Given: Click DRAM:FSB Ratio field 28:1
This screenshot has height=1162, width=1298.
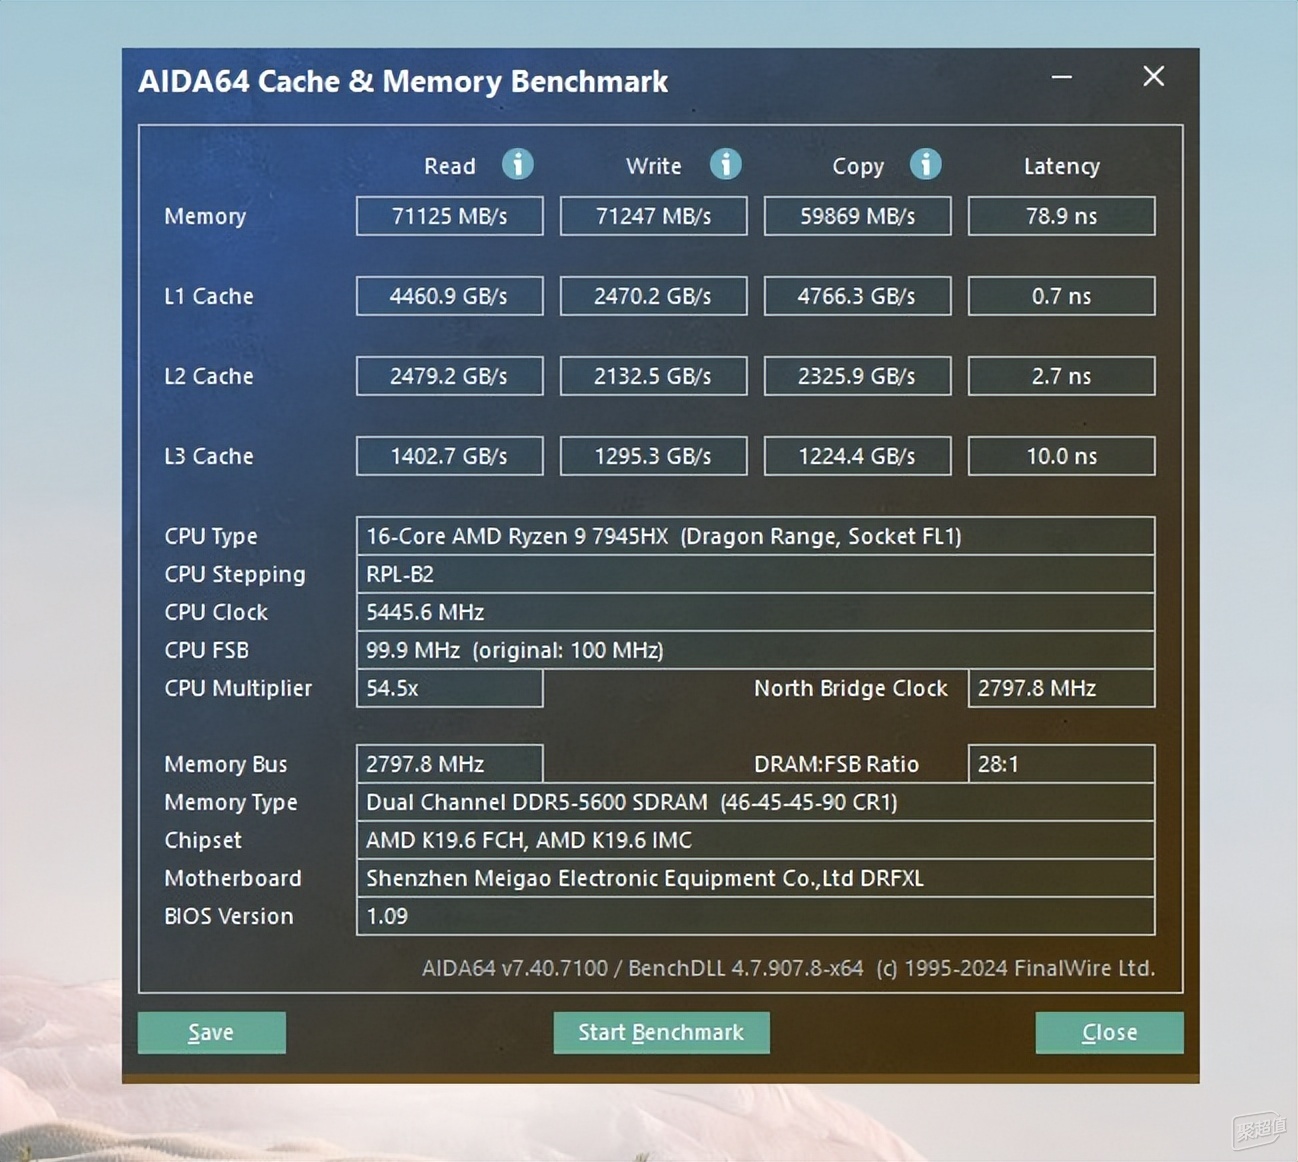Looking at the screenshot, I should (1062, 764).
